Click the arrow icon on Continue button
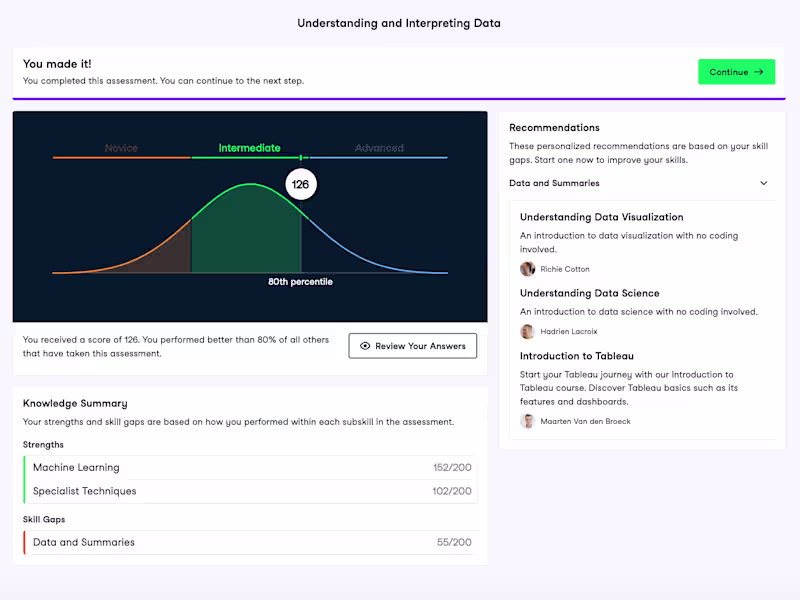 pyautogui.click(x=759, y=72)
